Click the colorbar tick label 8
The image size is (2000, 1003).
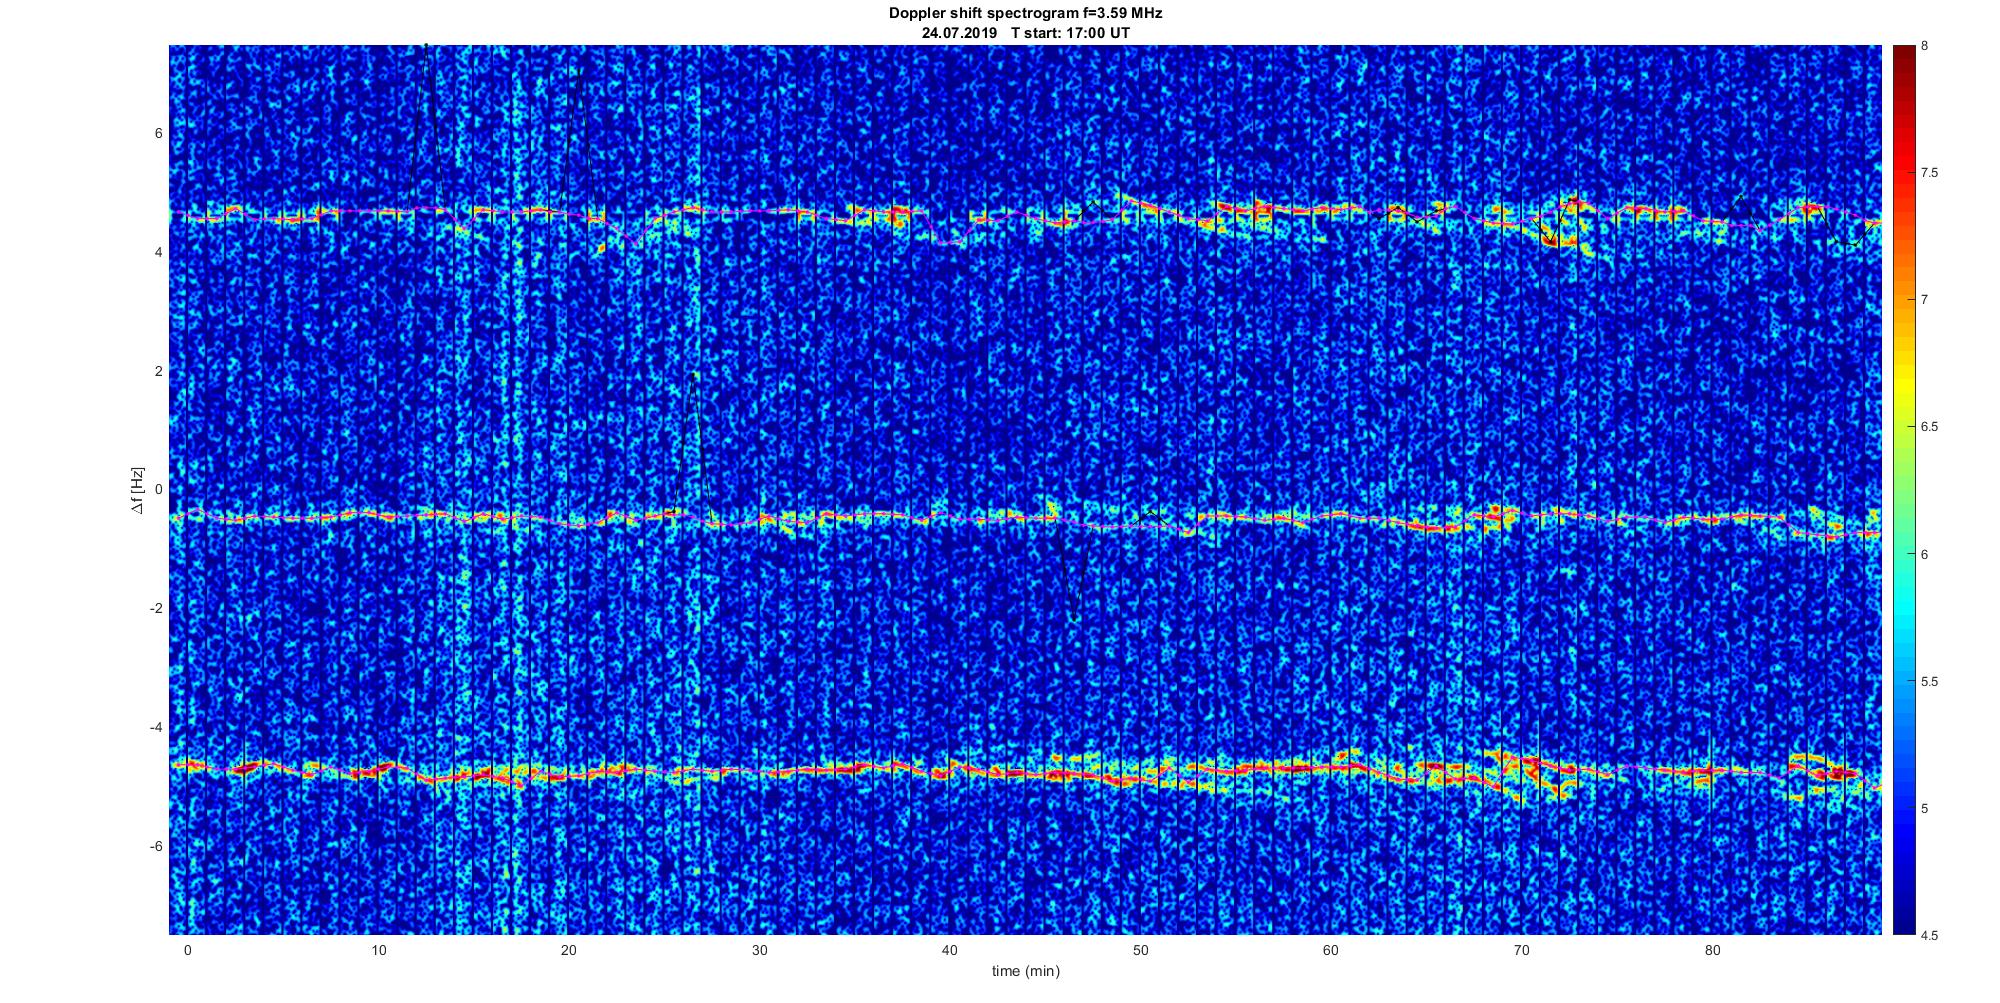(1924, 46)
